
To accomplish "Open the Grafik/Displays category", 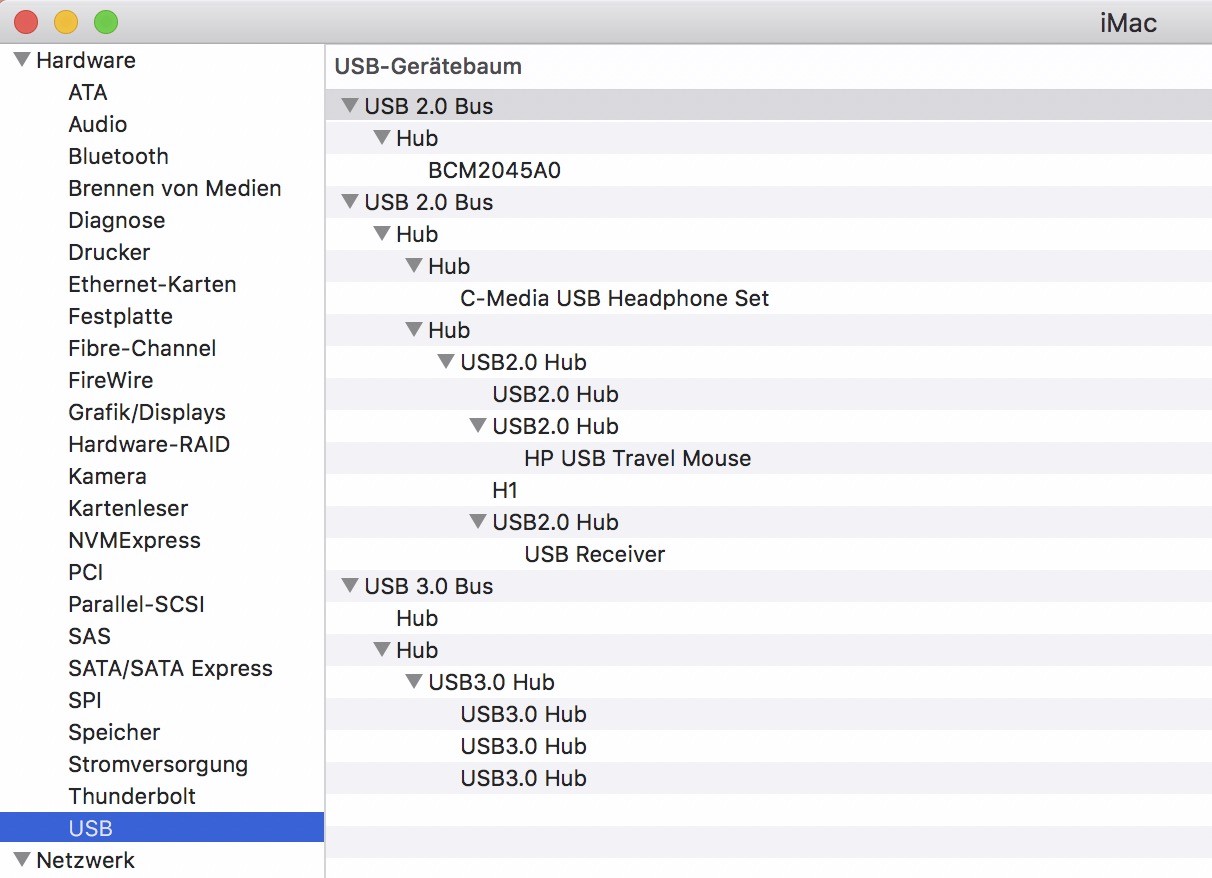I will tap(147, 413).
